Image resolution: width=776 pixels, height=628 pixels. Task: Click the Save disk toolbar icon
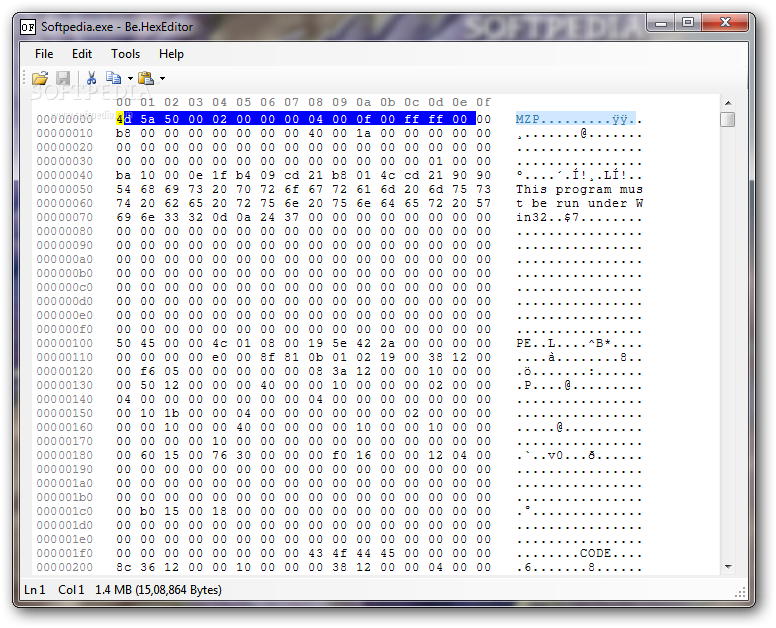coord(63,78)
